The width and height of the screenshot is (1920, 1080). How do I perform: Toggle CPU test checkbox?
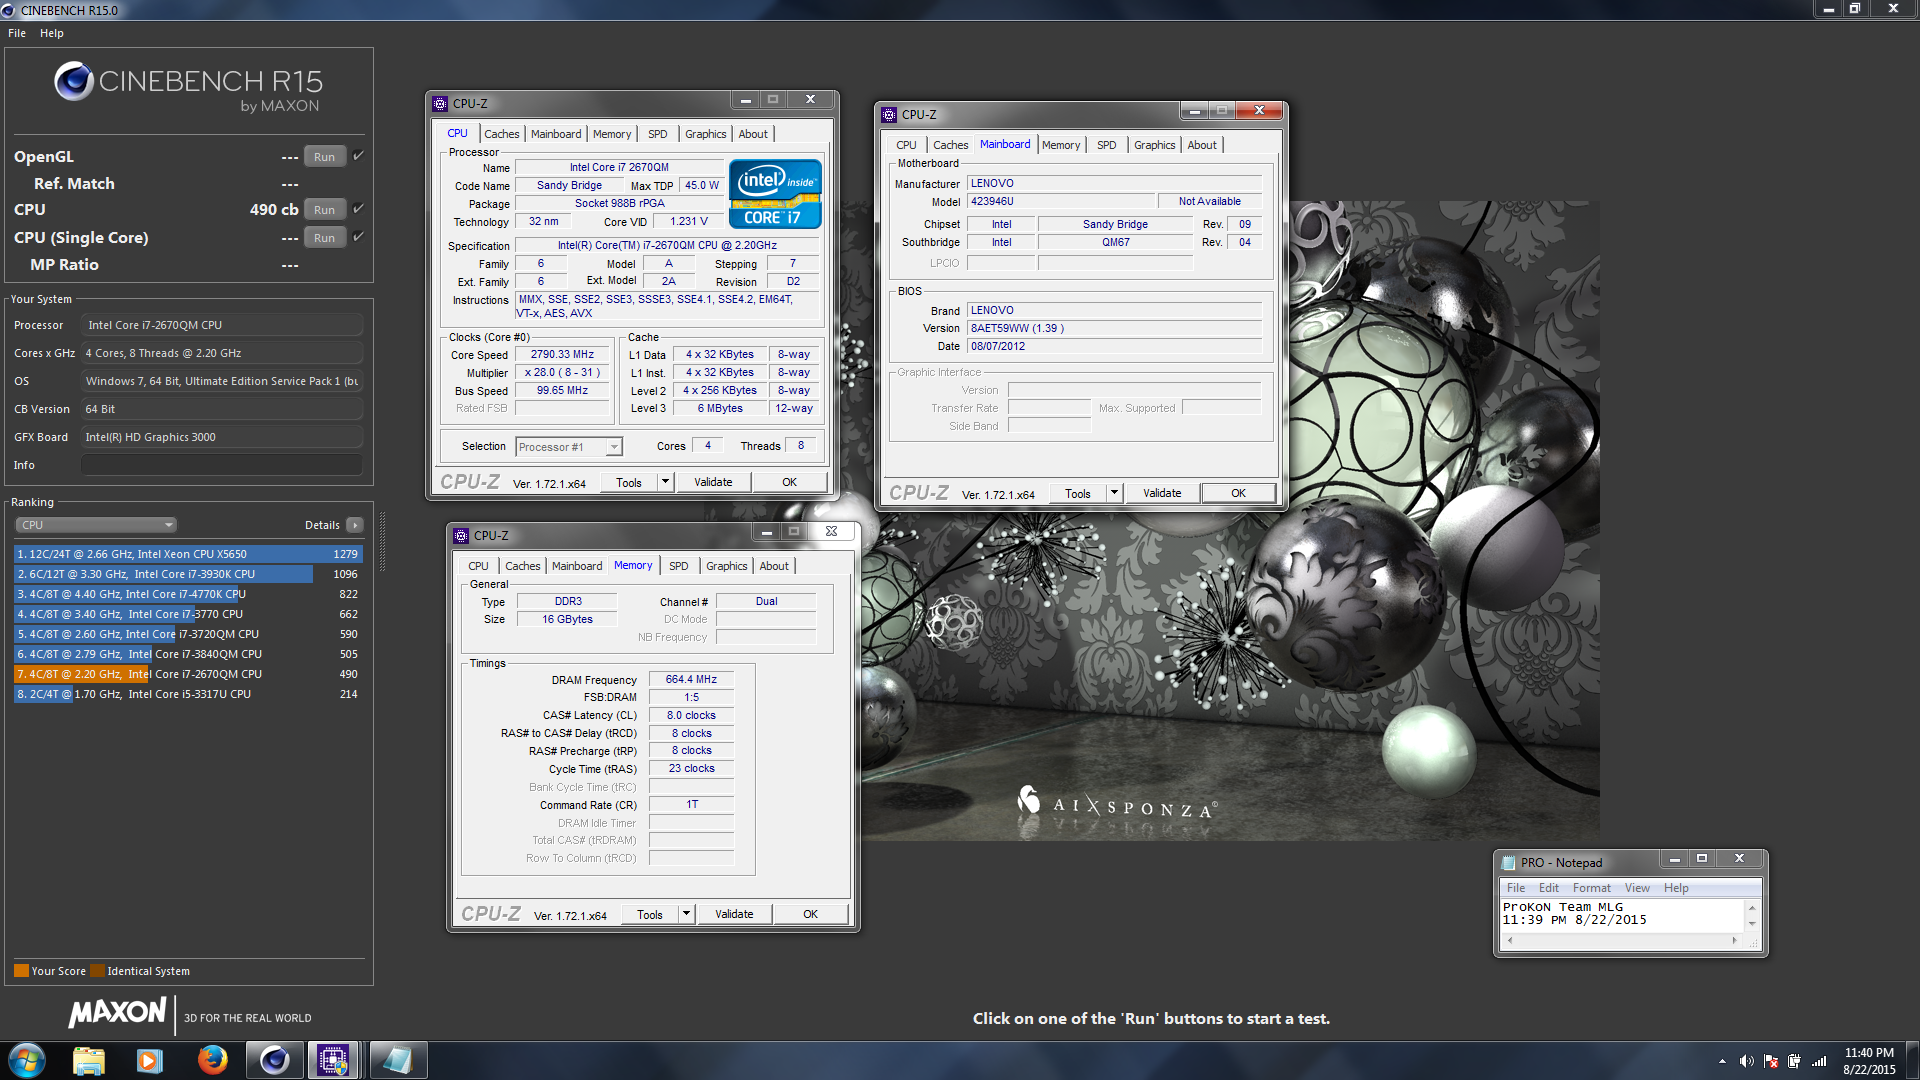click(358, 209)
